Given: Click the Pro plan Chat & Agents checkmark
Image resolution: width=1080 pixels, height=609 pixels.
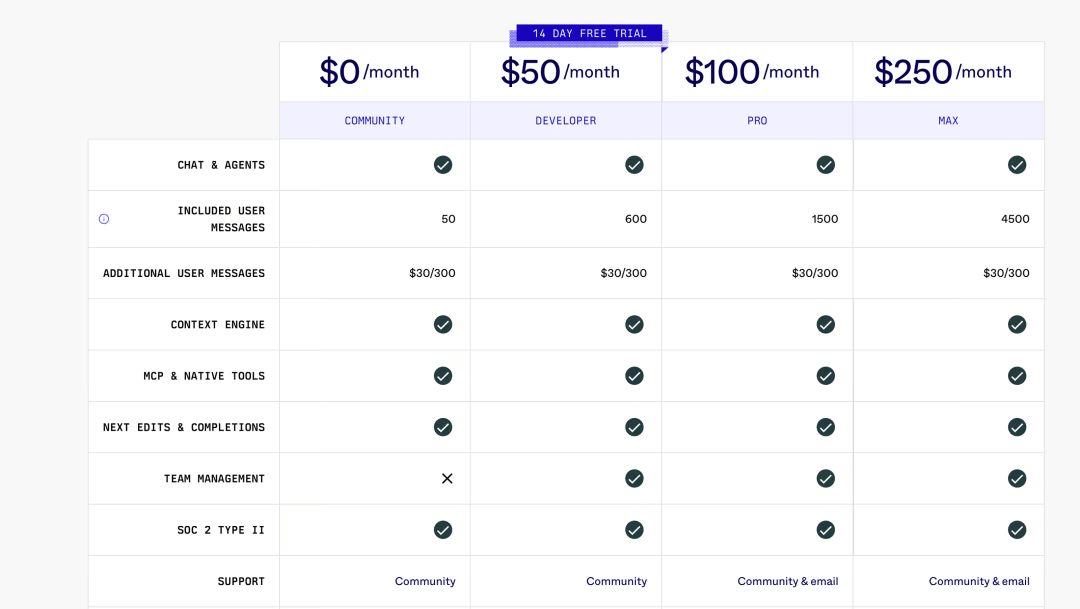Looking at the screenshot, I should (x=825, y=165).
